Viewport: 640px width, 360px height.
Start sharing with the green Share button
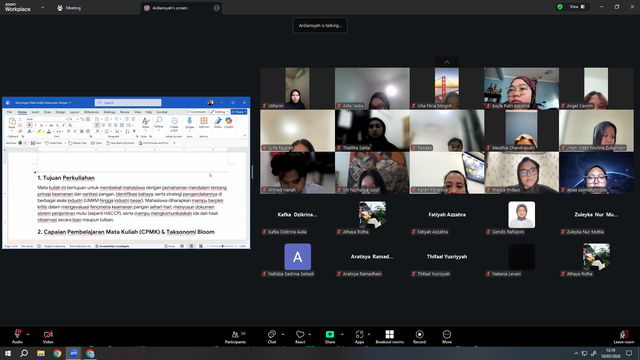click(330, 337)
